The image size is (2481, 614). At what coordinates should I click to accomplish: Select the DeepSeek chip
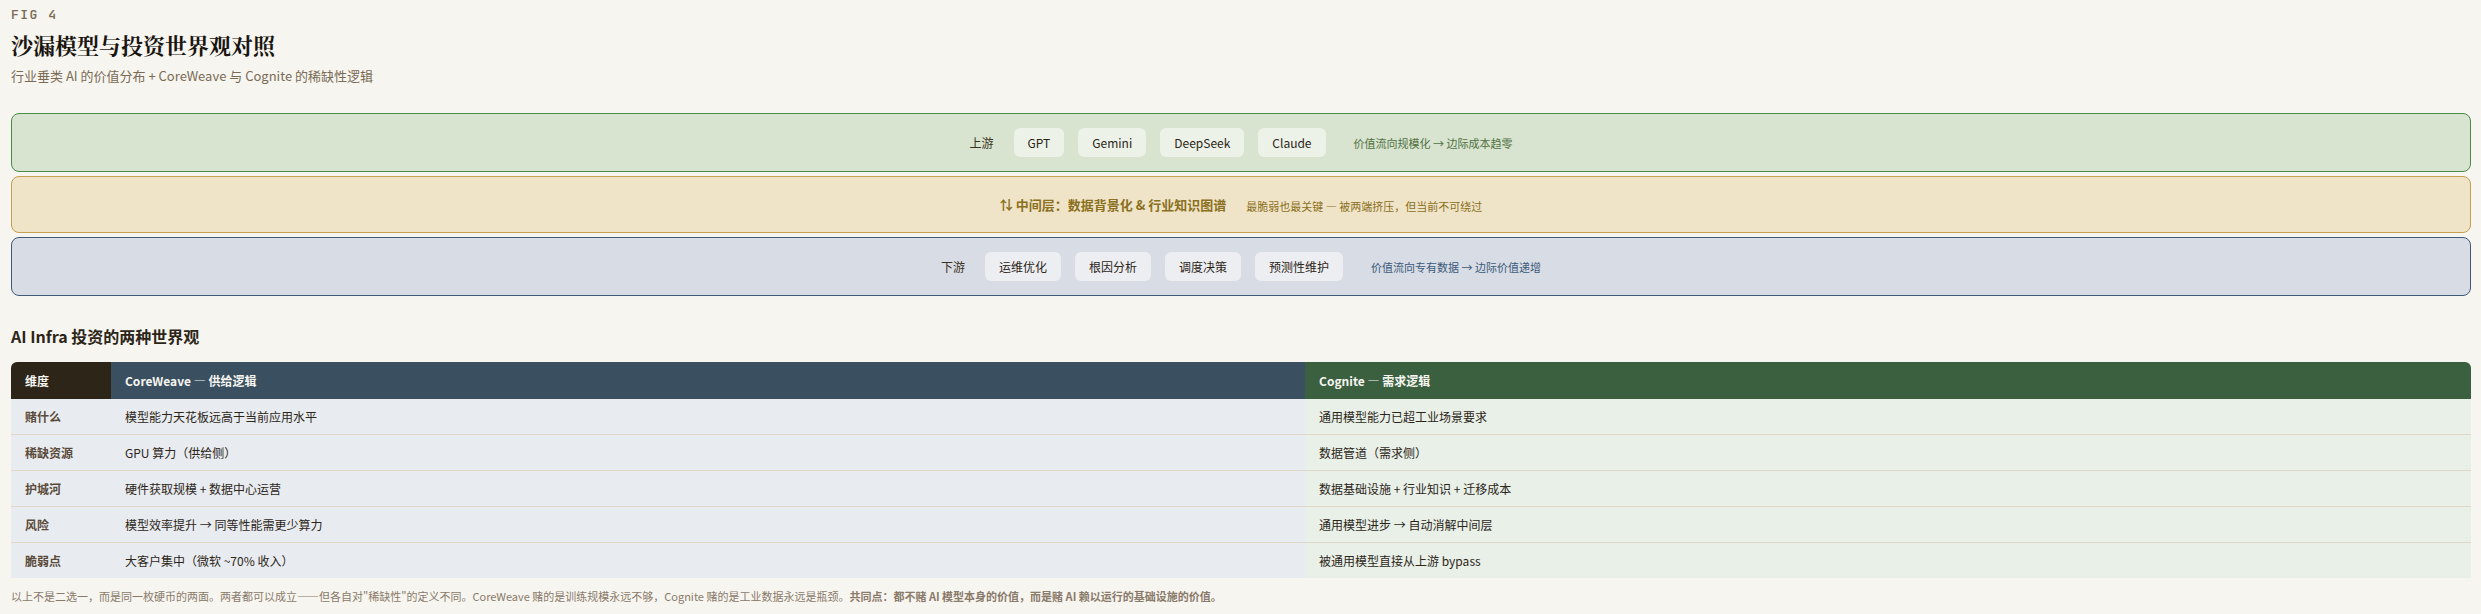click(x=1202, y=143)
